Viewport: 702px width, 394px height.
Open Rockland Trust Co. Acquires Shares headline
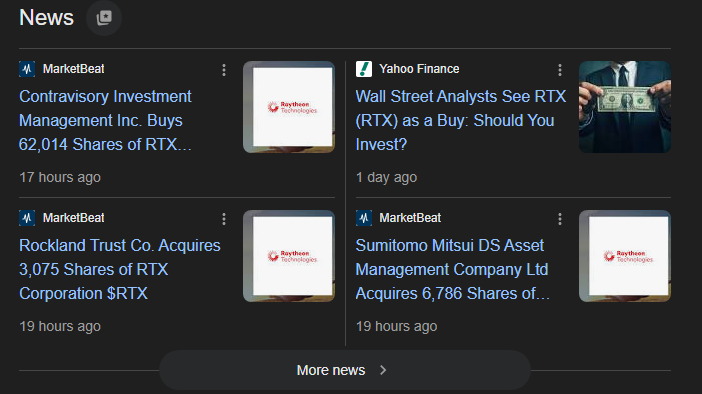pyautogui.click(x=120, y=270)
